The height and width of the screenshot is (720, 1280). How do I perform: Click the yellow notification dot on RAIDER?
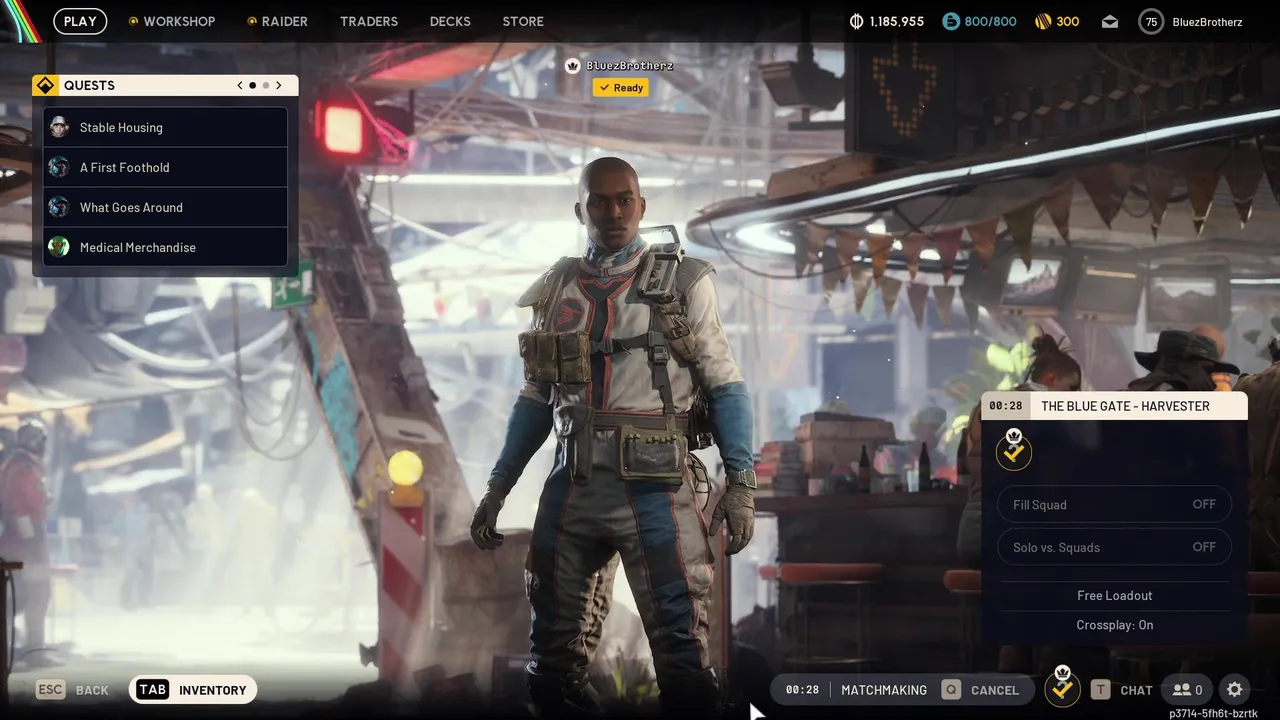point(251,21)
